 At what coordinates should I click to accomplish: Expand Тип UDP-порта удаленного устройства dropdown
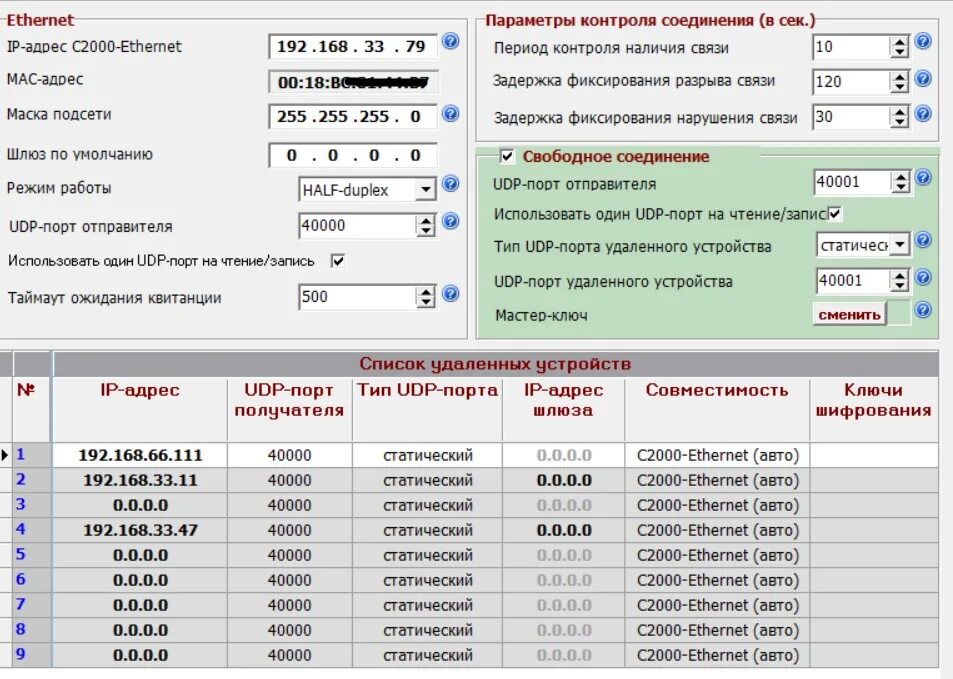pyautogui.click(x=900, y=245)
